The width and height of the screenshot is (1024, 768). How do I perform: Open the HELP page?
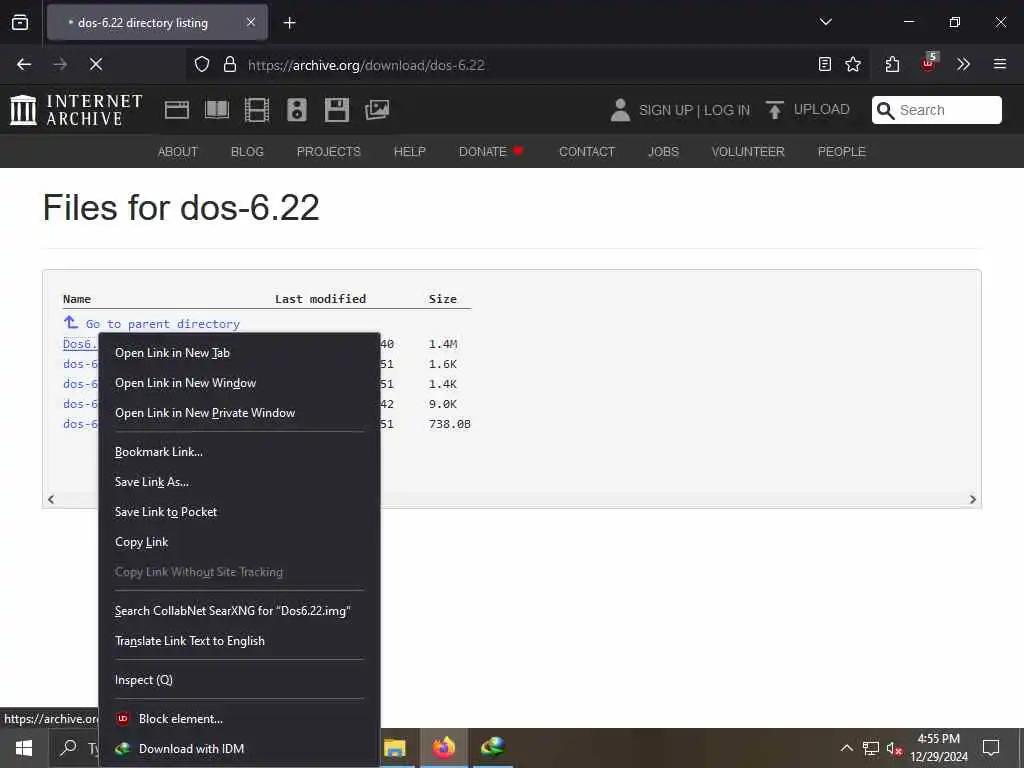[409, 152]
